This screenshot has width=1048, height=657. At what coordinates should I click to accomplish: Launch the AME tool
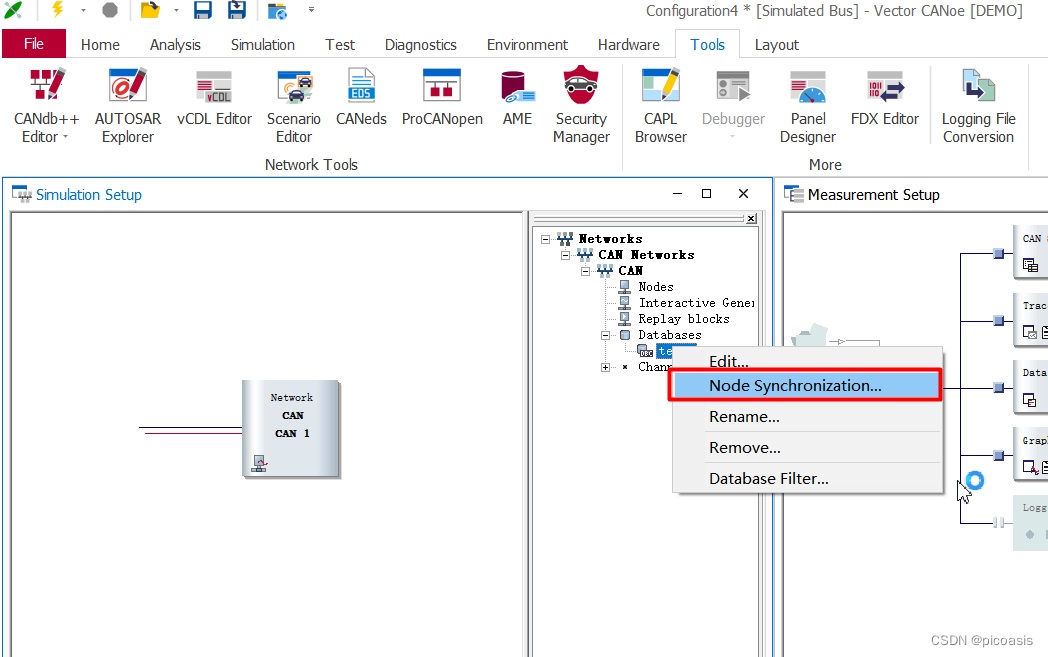click(517, 98)
